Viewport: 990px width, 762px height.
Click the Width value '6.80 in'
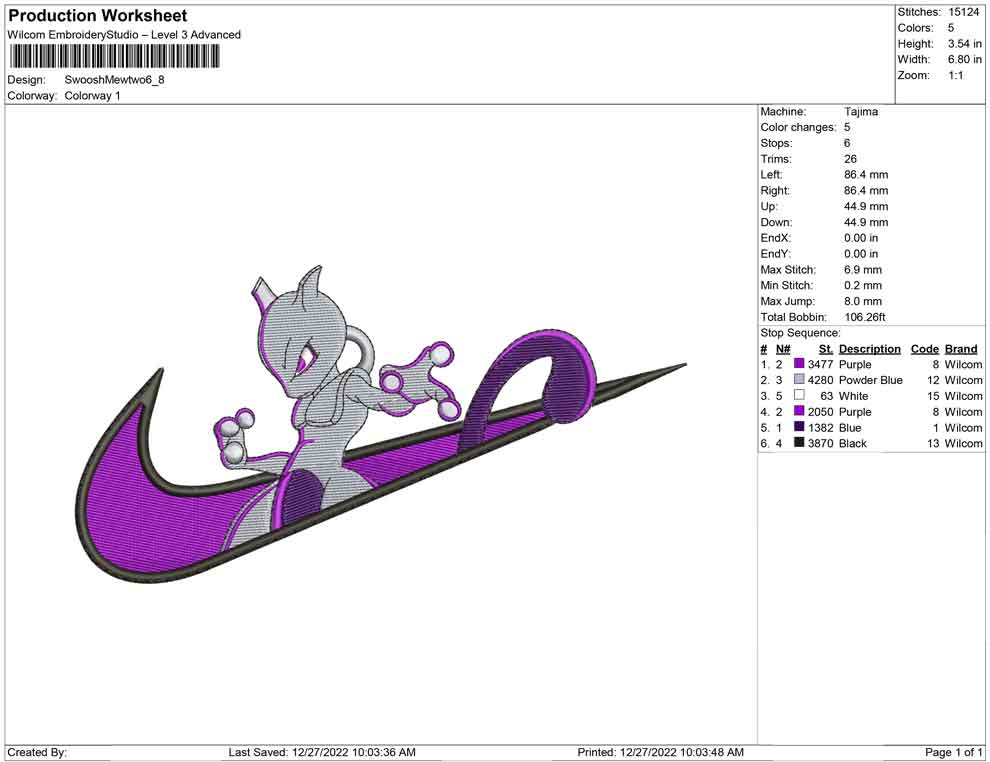coord(965,59)
